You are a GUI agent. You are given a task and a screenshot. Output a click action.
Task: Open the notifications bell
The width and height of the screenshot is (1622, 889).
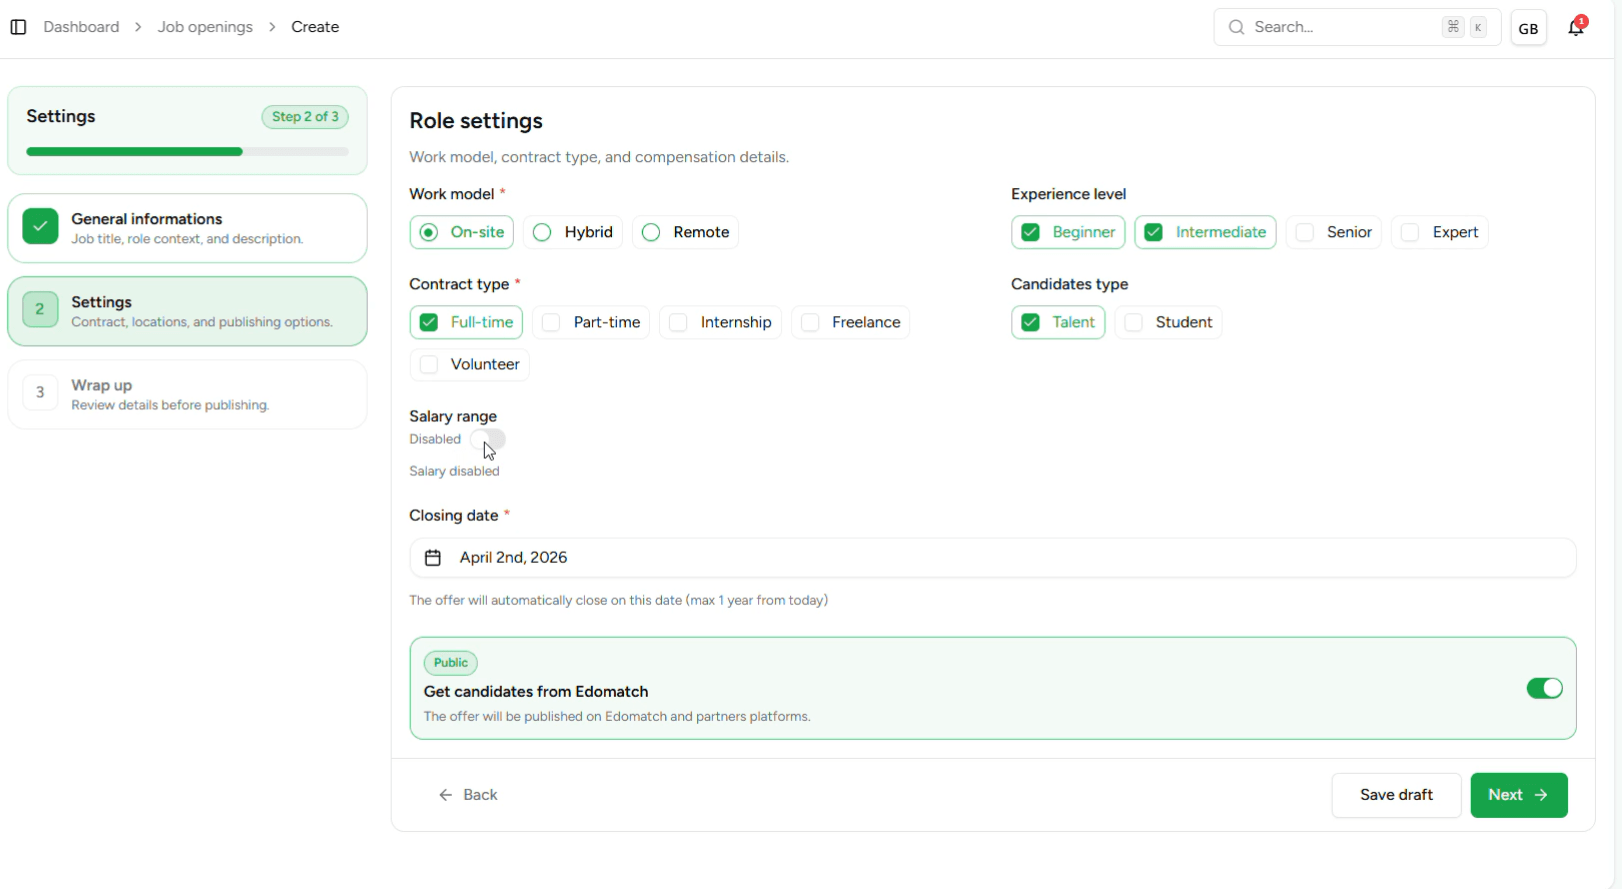(x=1576, y=28)
